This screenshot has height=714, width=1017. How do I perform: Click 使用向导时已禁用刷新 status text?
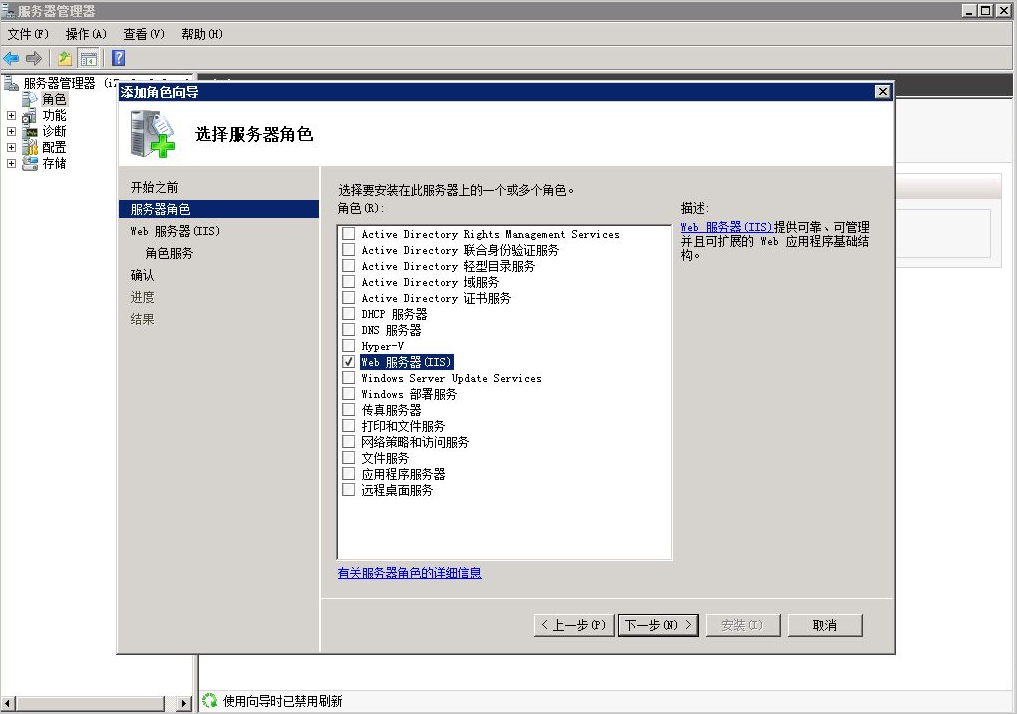click(282, 701)
